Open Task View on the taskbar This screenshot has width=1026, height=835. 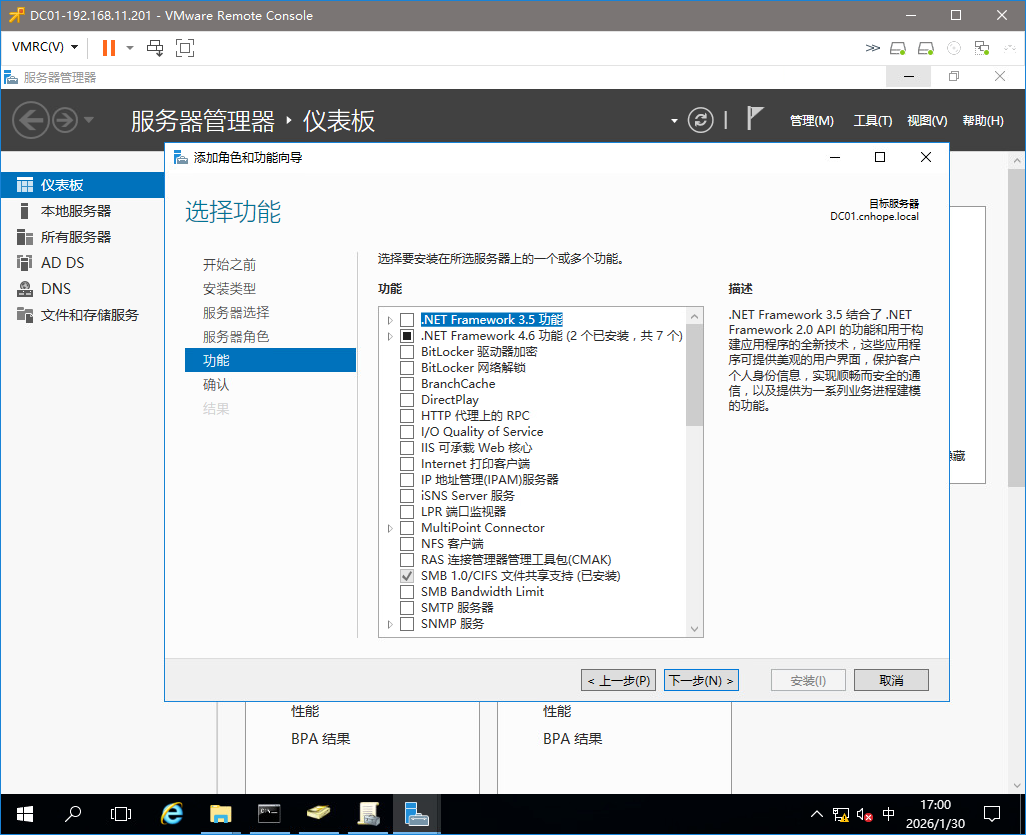(121, 814)
